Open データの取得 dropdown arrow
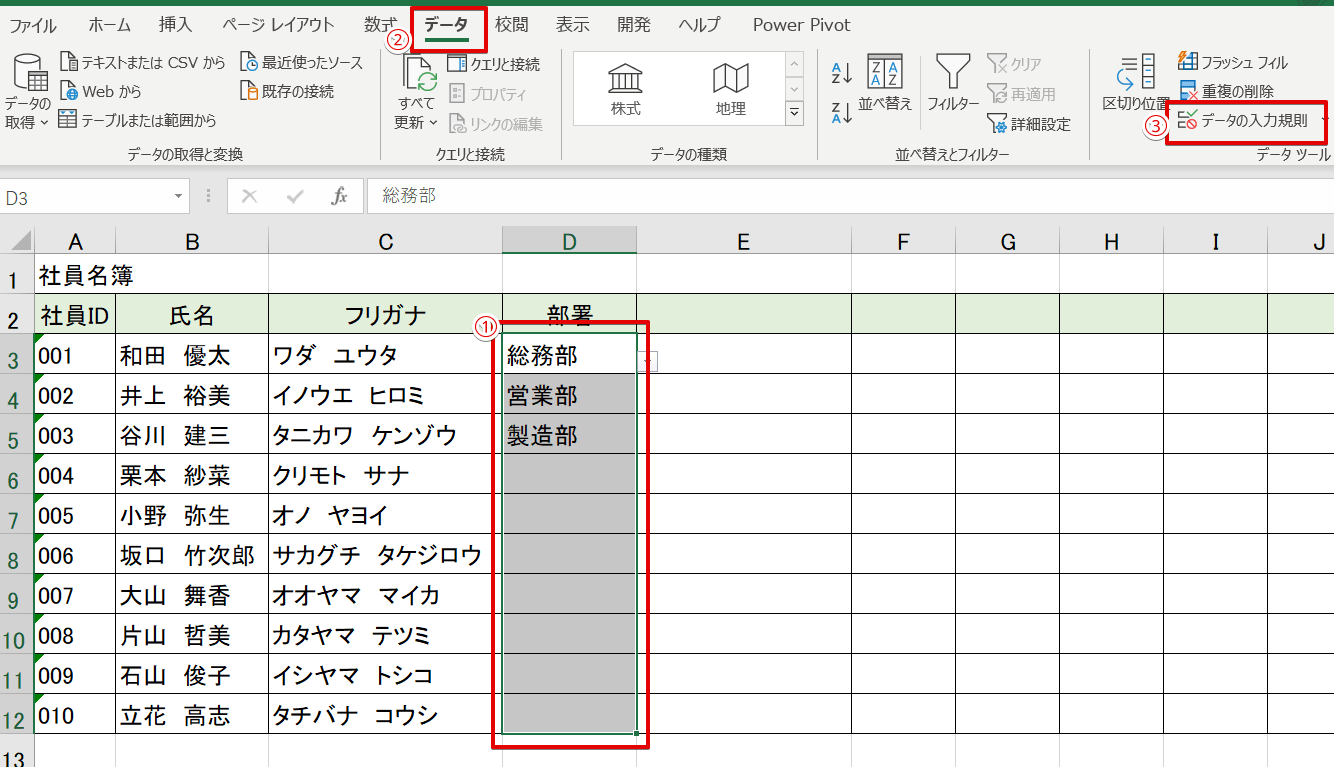This screenshot has width=1334, height=767. 45,123
